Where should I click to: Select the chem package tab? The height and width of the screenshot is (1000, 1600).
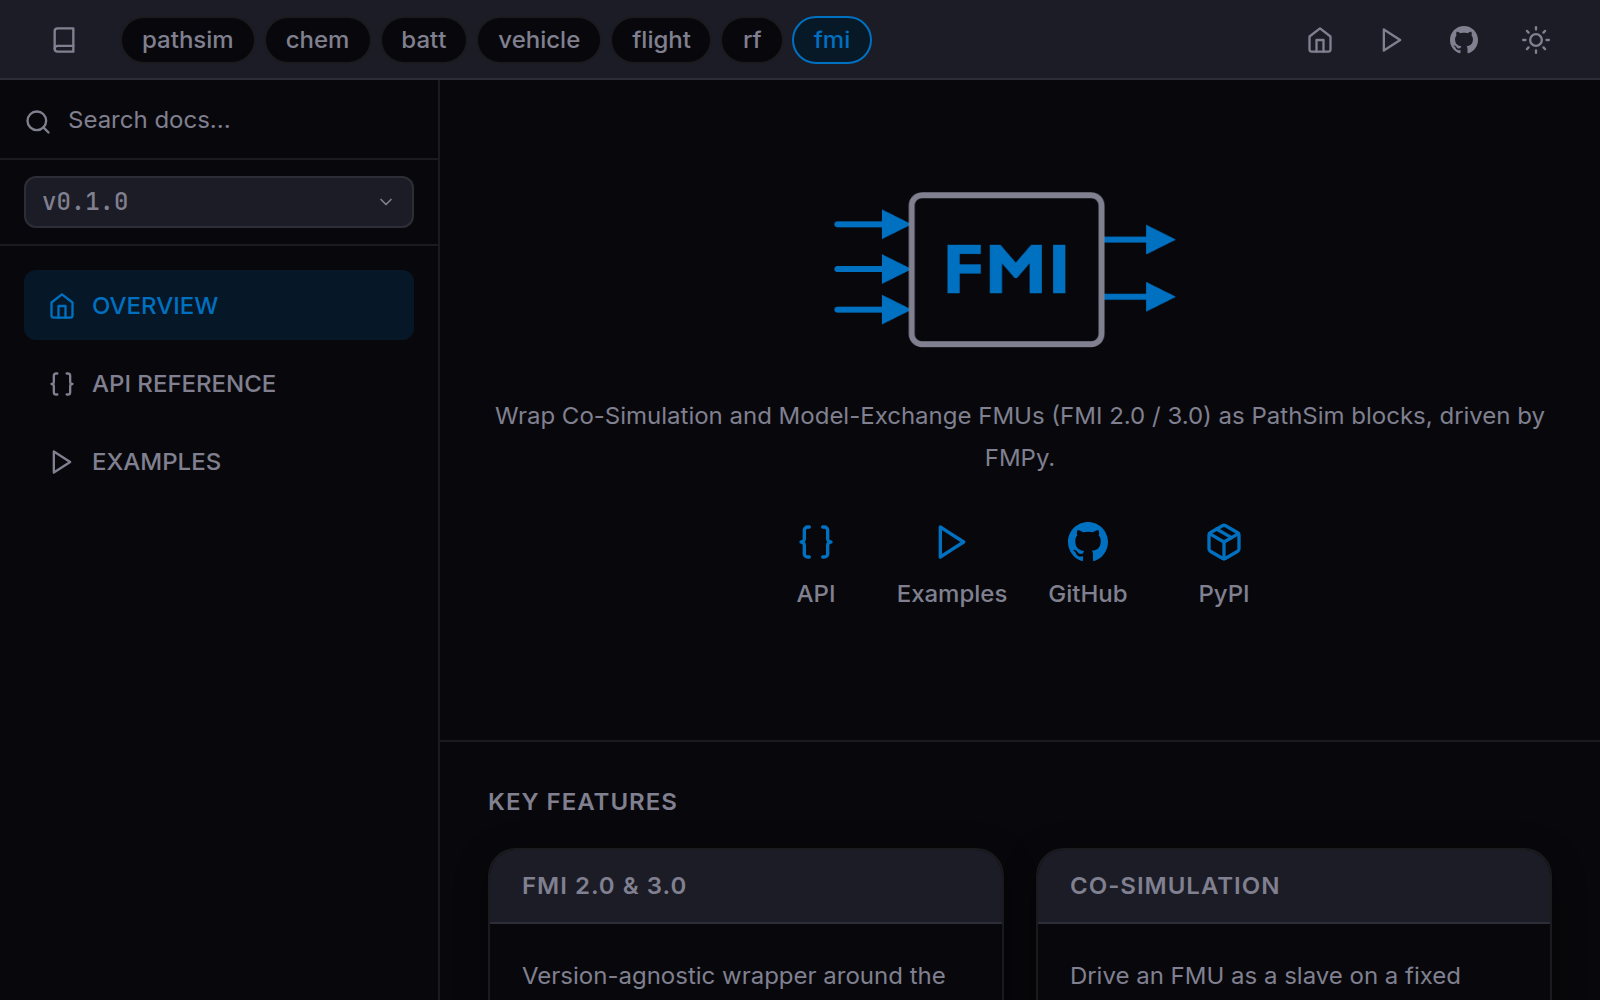coord(318,40)
